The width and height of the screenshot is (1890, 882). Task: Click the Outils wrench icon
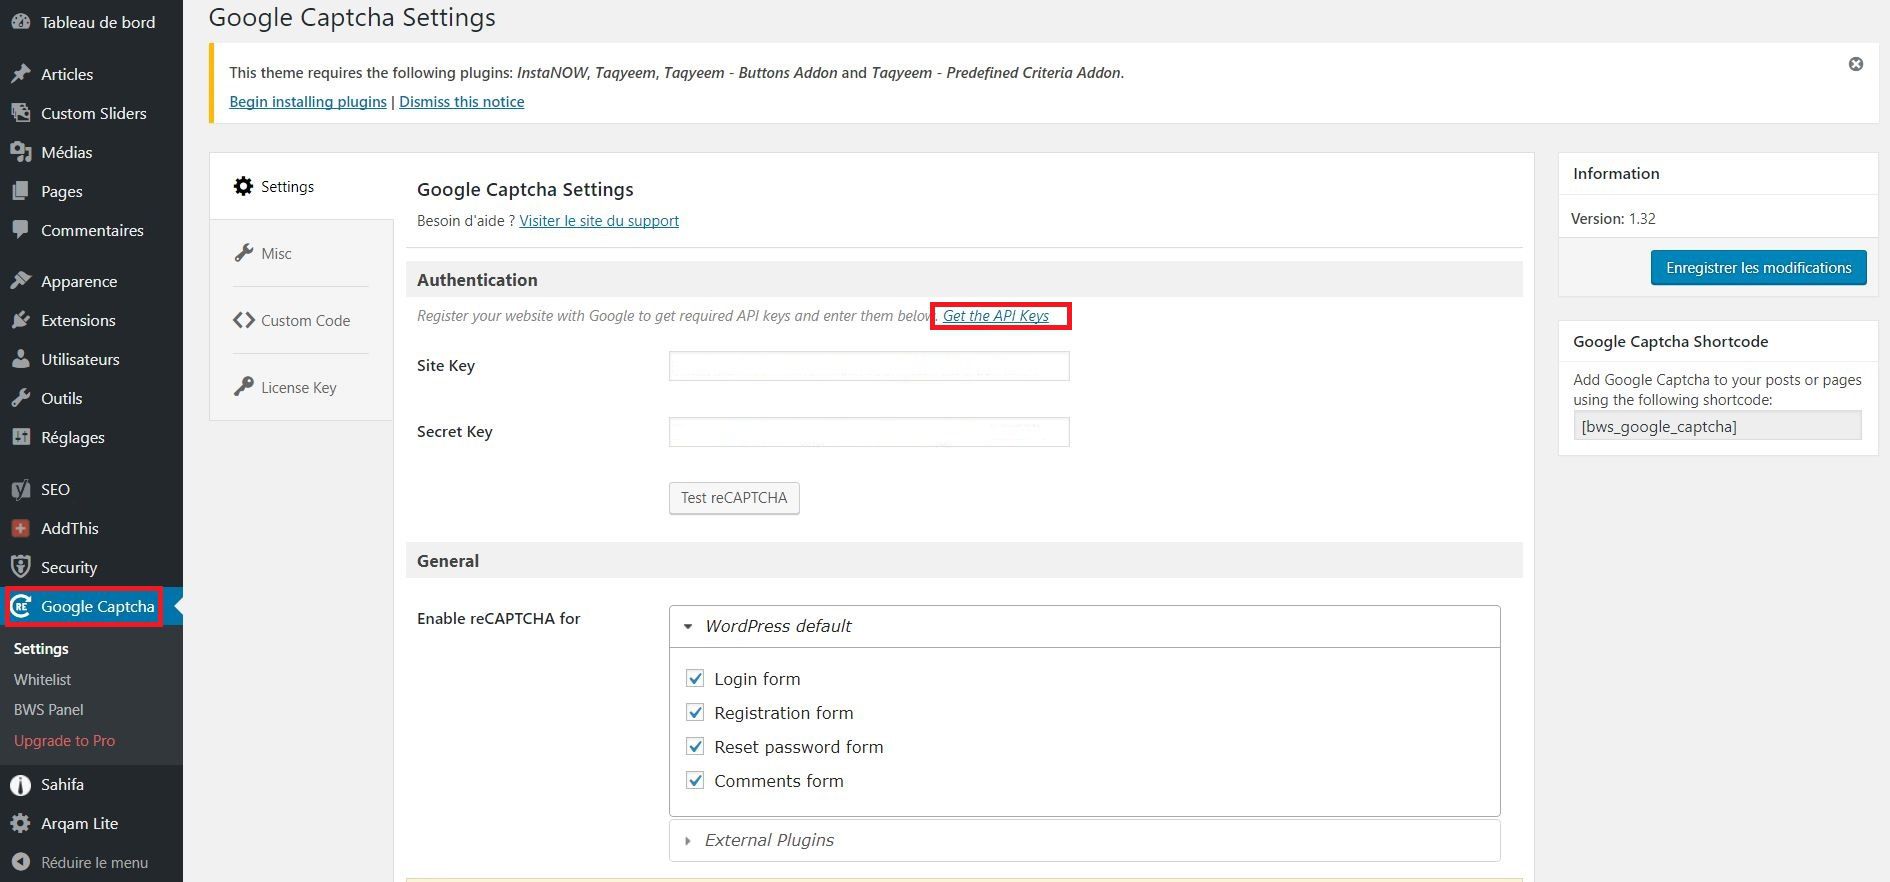tap(20, 398)
